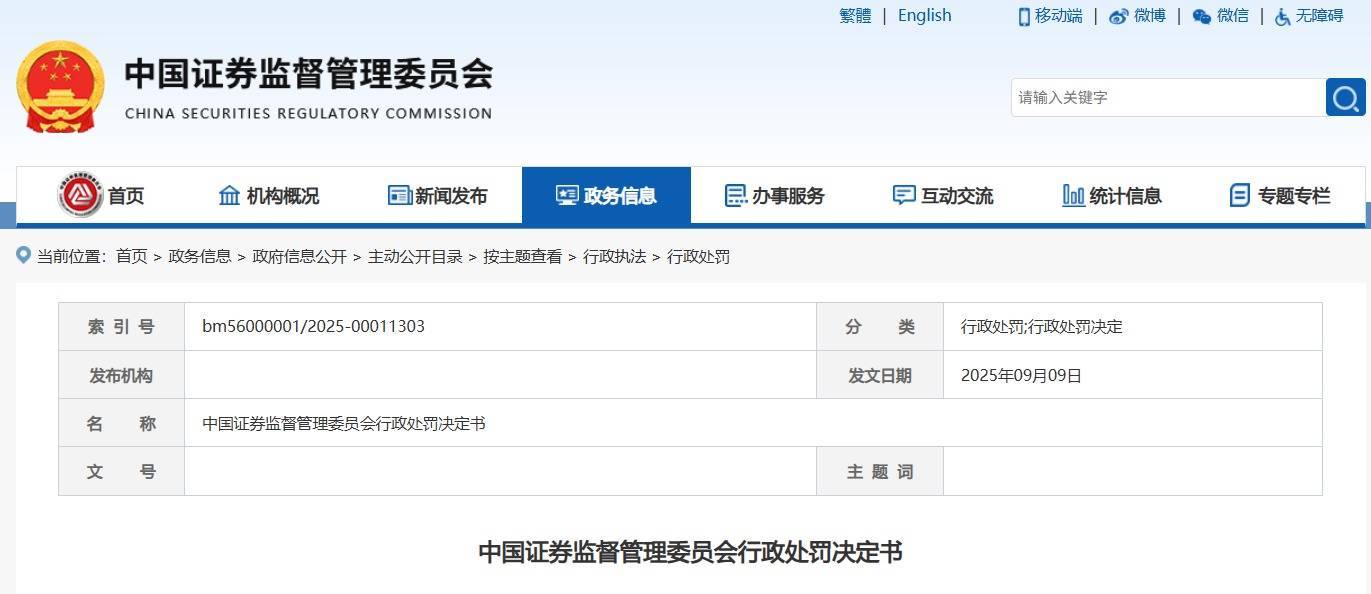Viewport: 1371px width, 594px height.
Task: Open the 新闻发布 navigation tab
Action: pos(438,195)
